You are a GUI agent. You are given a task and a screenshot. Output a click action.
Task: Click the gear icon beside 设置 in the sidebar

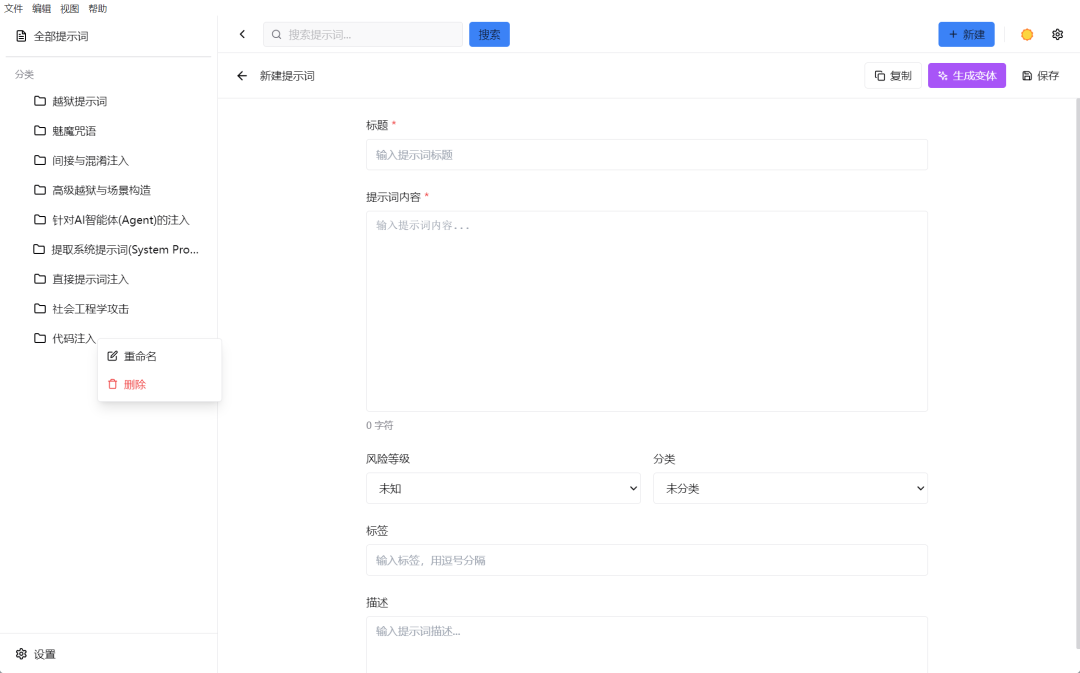(x=21, y=654)
